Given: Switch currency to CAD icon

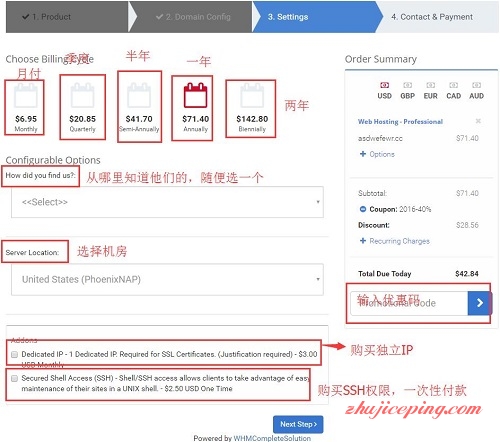Looking at the screenshot, I should [453, 85].
